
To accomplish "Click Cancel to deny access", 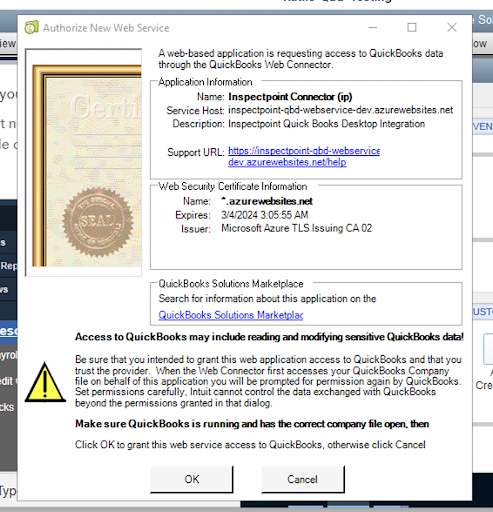I will [303, 479].
